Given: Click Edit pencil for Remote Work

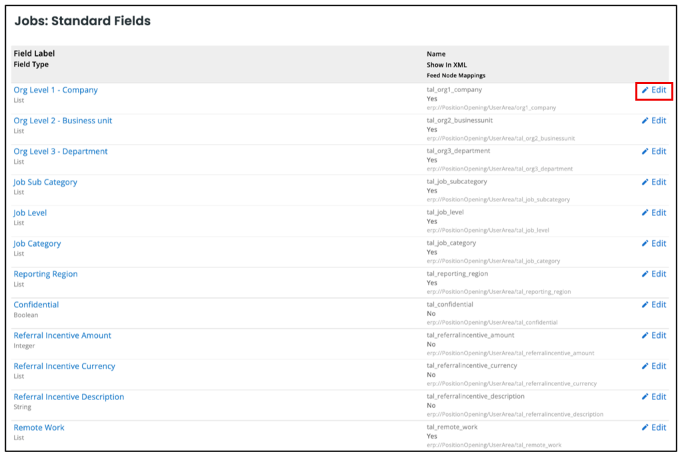Looking at the screenshot, I should point(654,428).
